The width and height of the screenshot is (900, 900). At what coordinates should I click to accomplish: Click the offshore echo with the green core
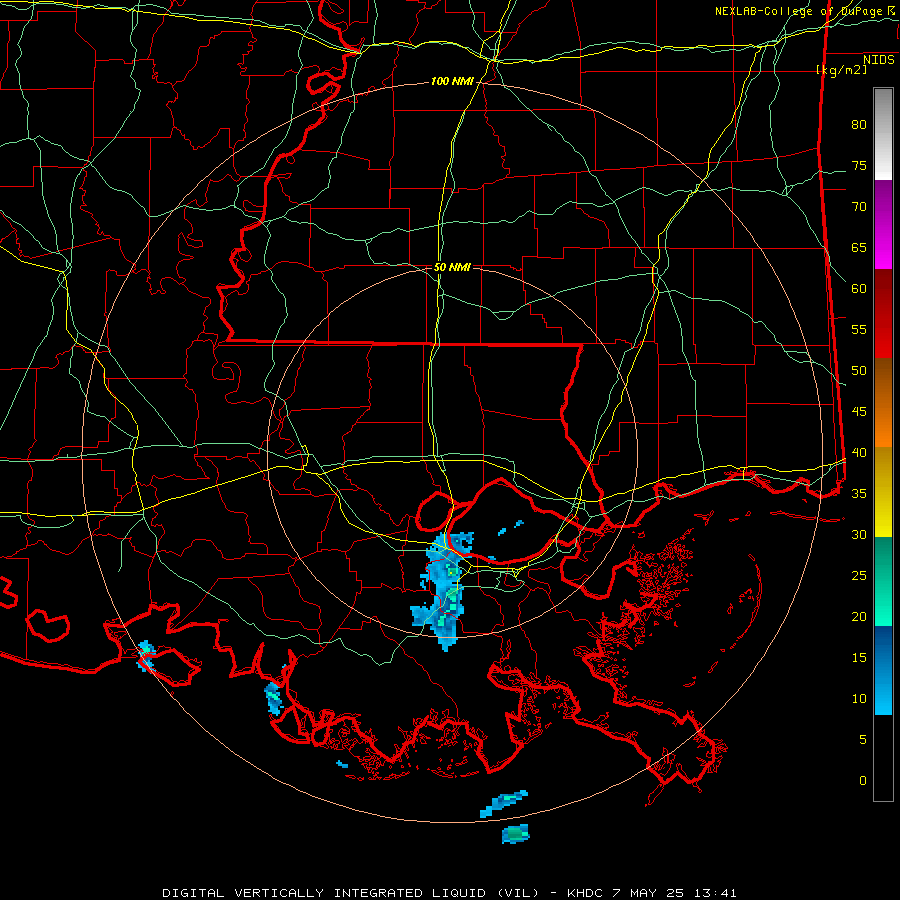point(515,834)
